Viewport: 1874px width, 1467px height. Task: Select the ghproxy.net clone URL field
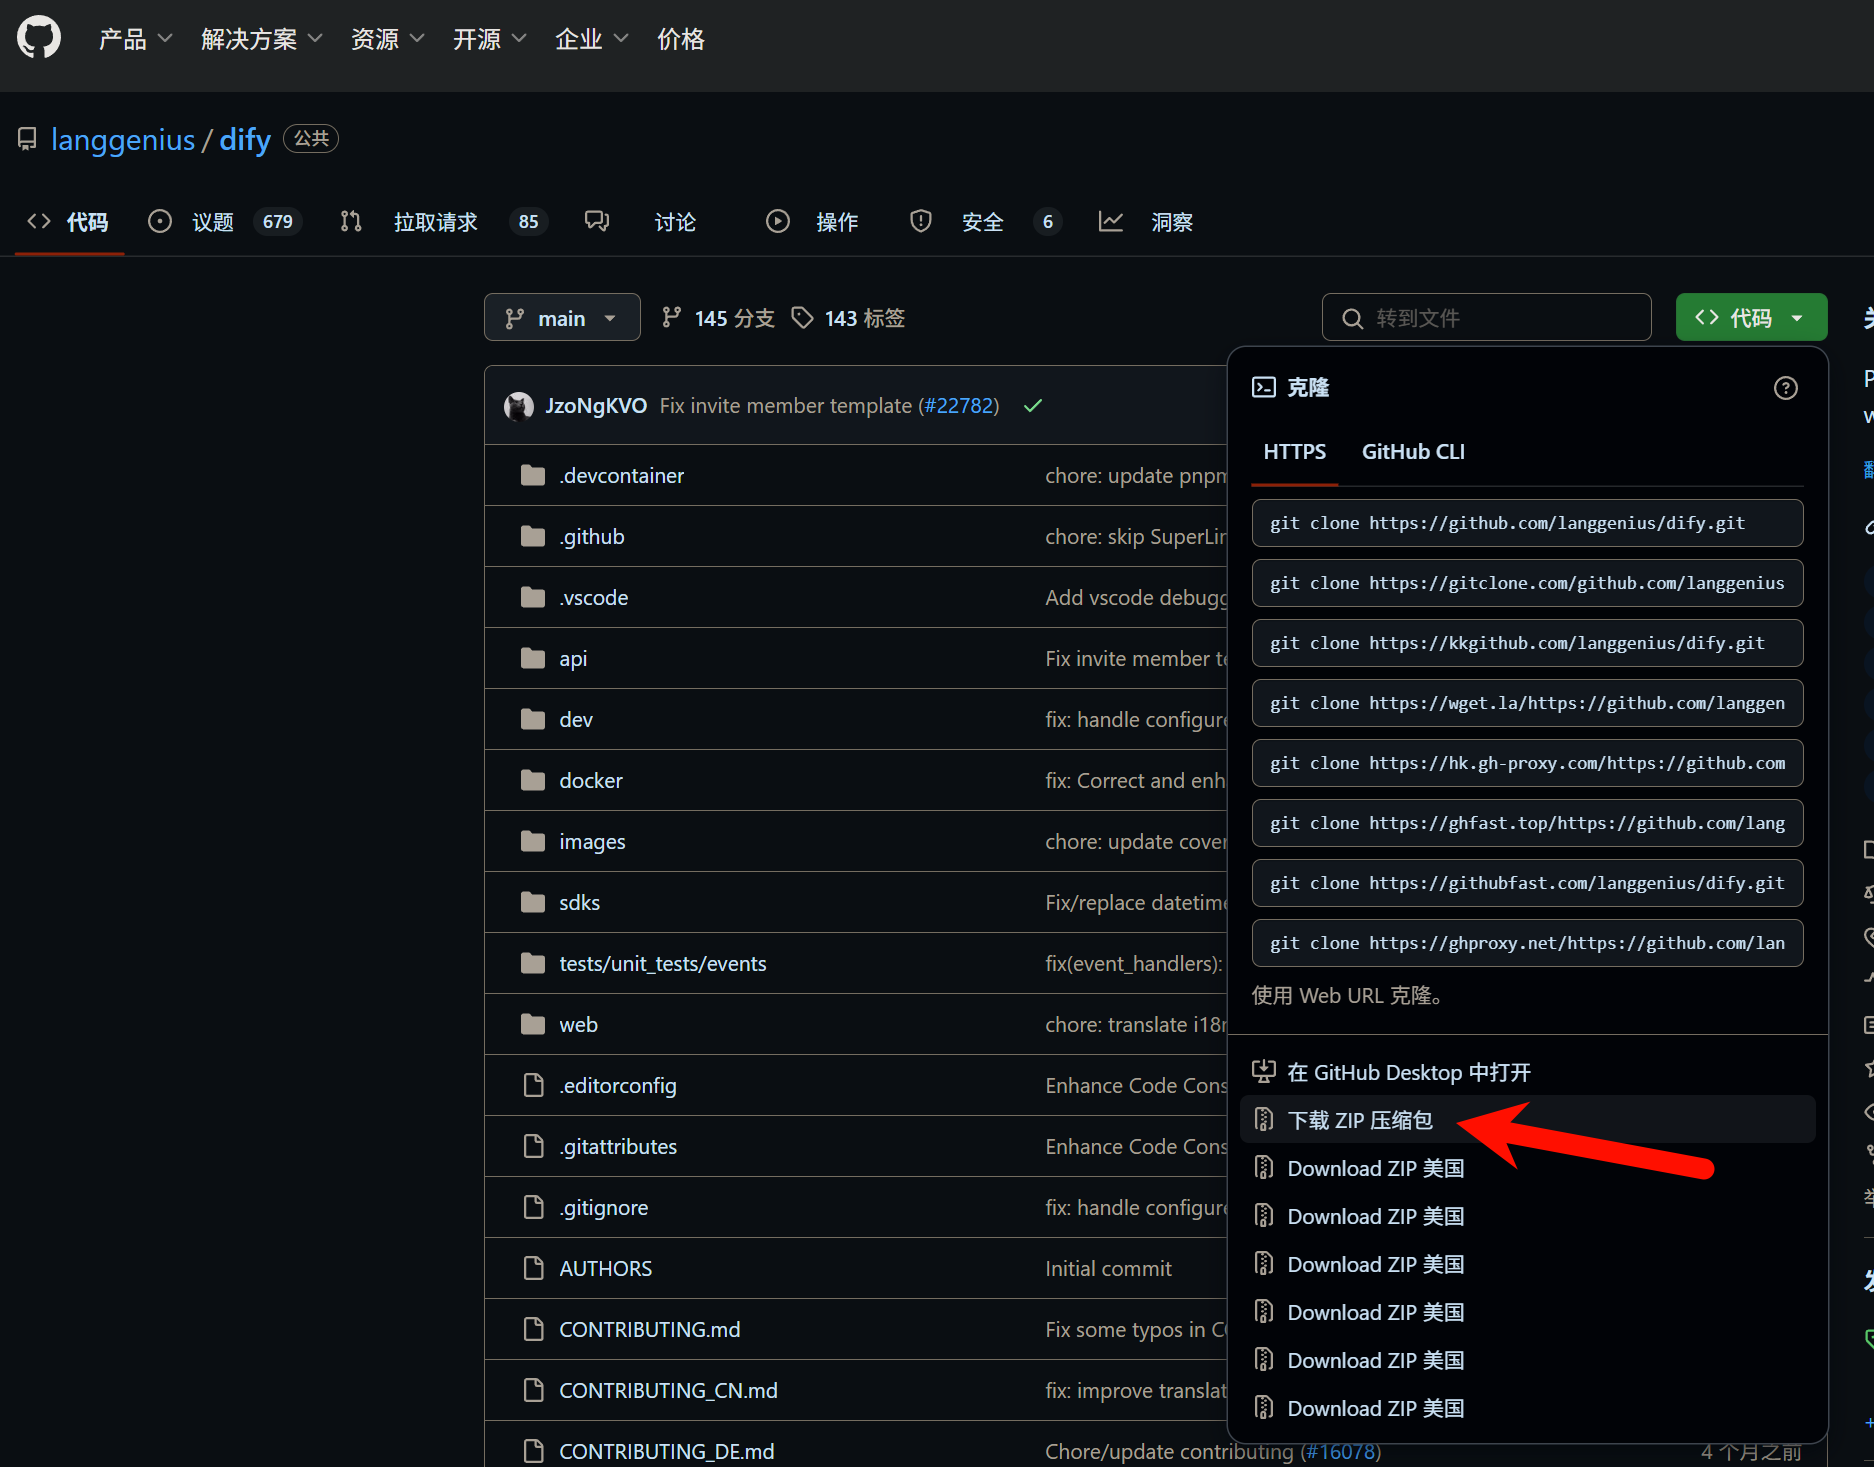click(x=1527, y=943)
